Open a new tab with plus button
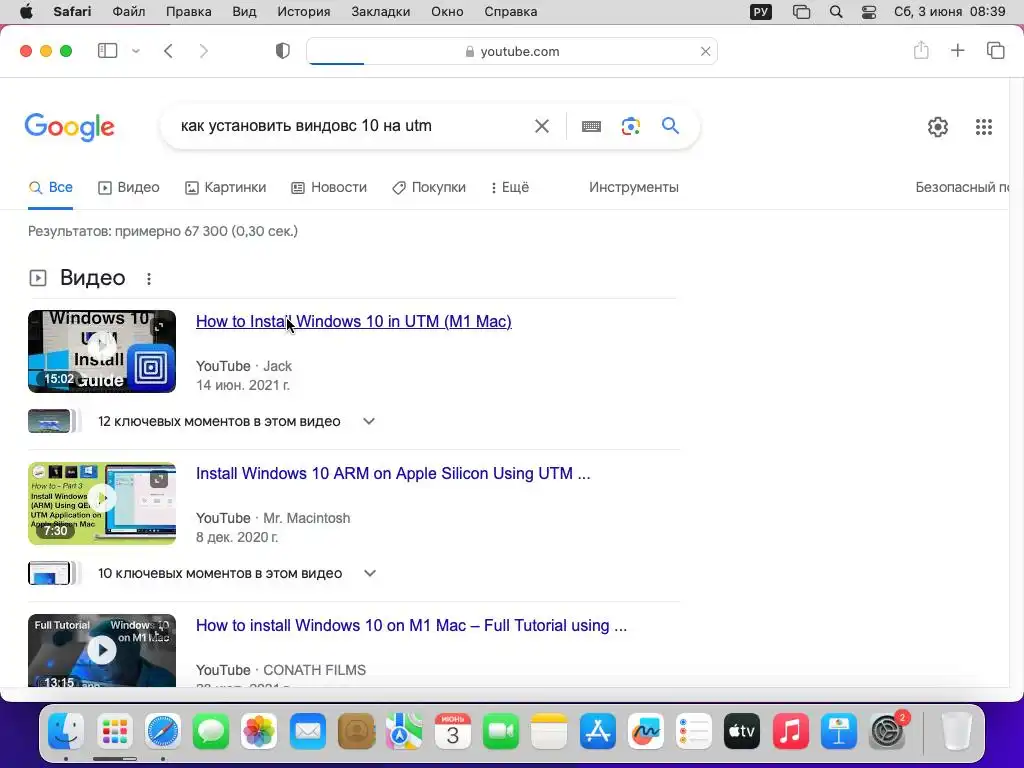This screenshot has height=768, width=1024. coord(957,50)
